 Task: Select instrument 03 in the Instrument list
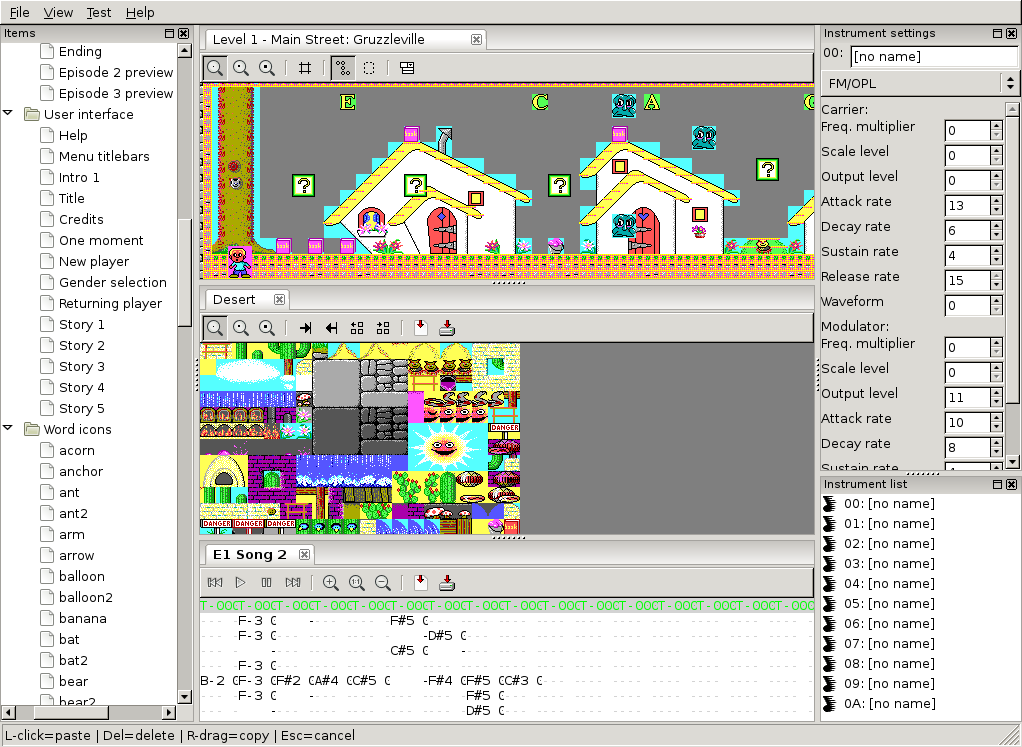pos(879,564)
